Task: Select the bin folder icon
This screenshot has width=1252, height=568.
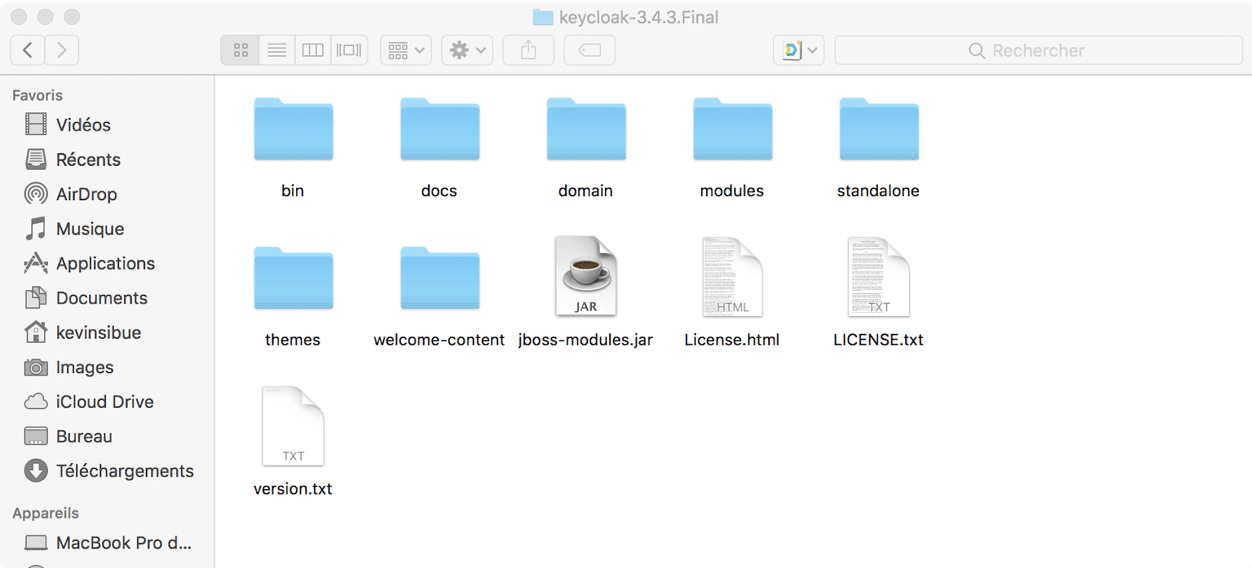Action: click(x=293, y=129)
